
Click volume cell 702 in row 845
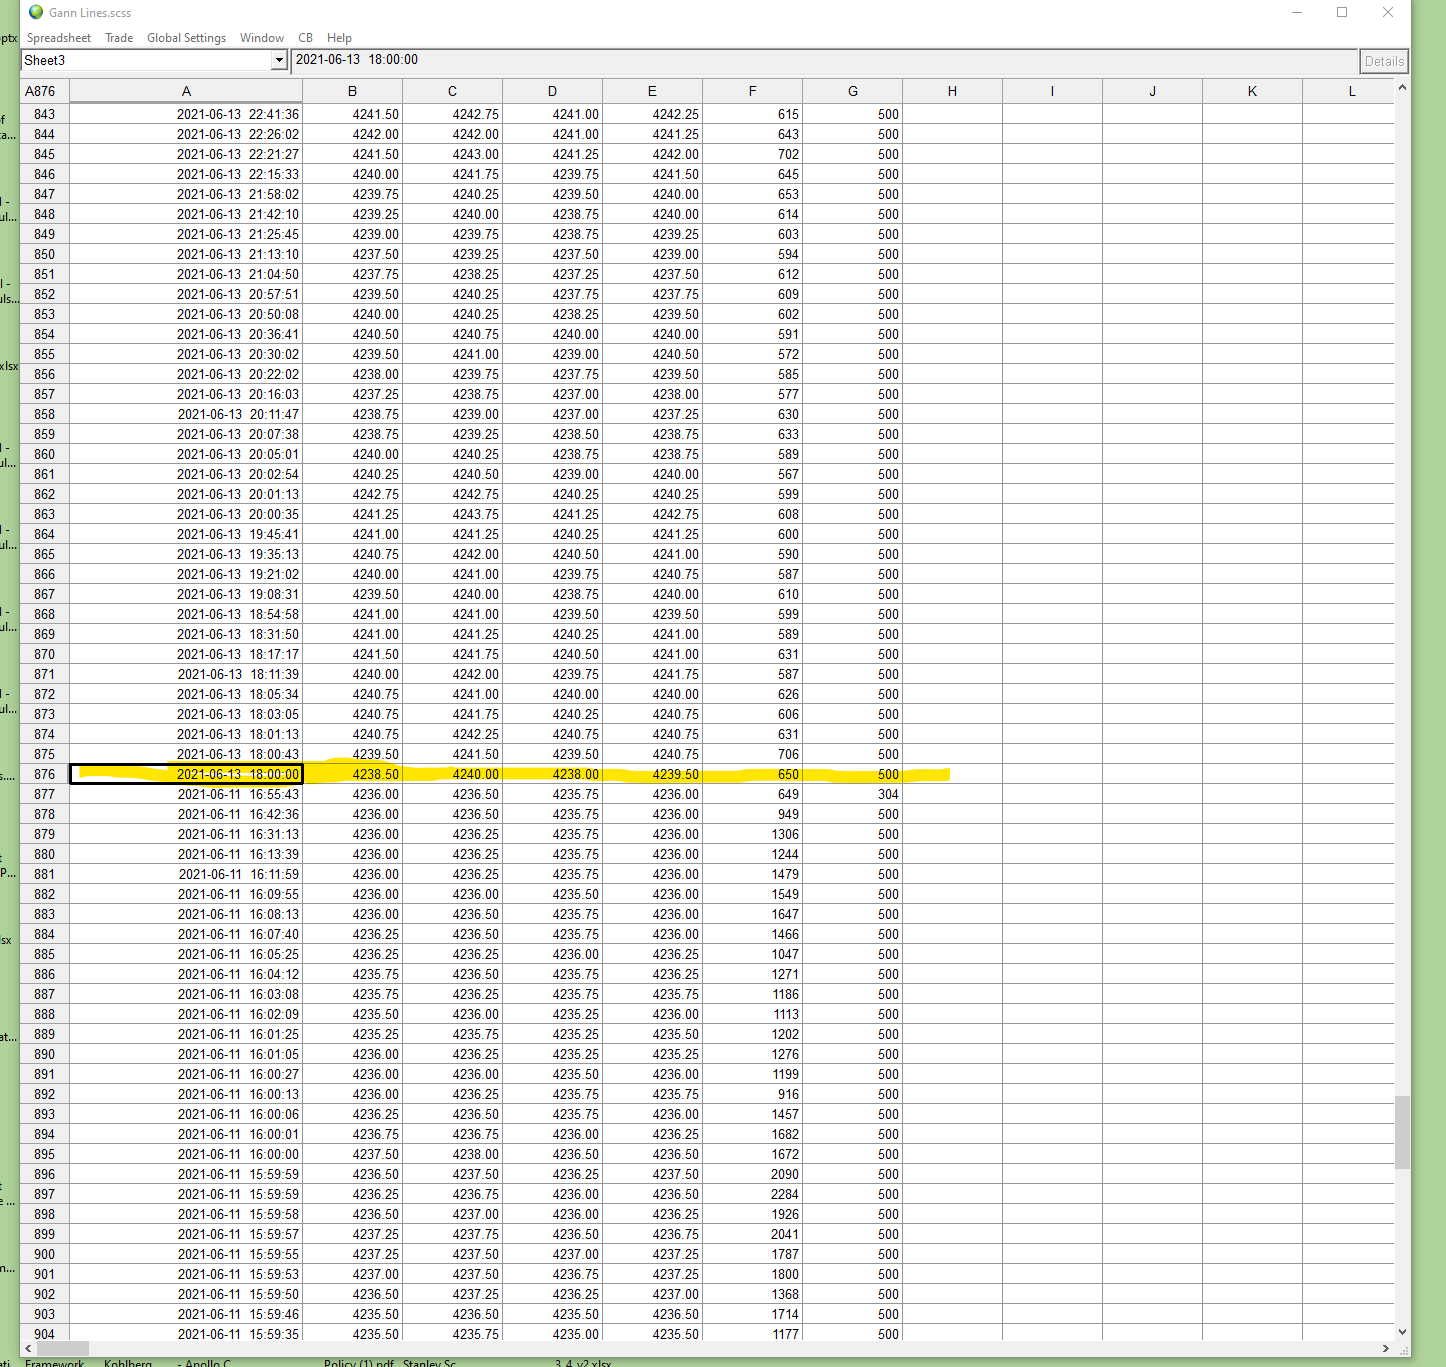[x=752, y=154]
